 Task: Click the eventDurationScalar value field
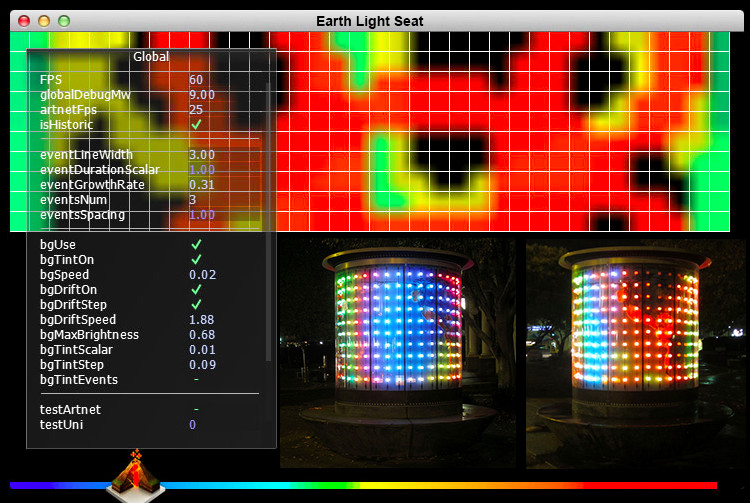click(x=202, y=170)
